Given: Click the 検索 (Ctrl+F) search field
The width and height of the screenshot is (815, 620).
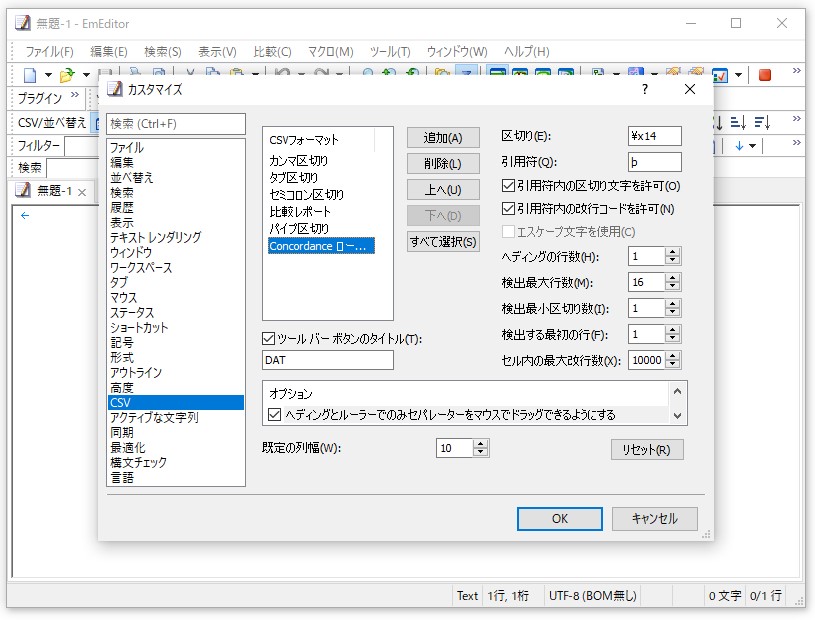Looking at the screenshot, I should 173,124.
